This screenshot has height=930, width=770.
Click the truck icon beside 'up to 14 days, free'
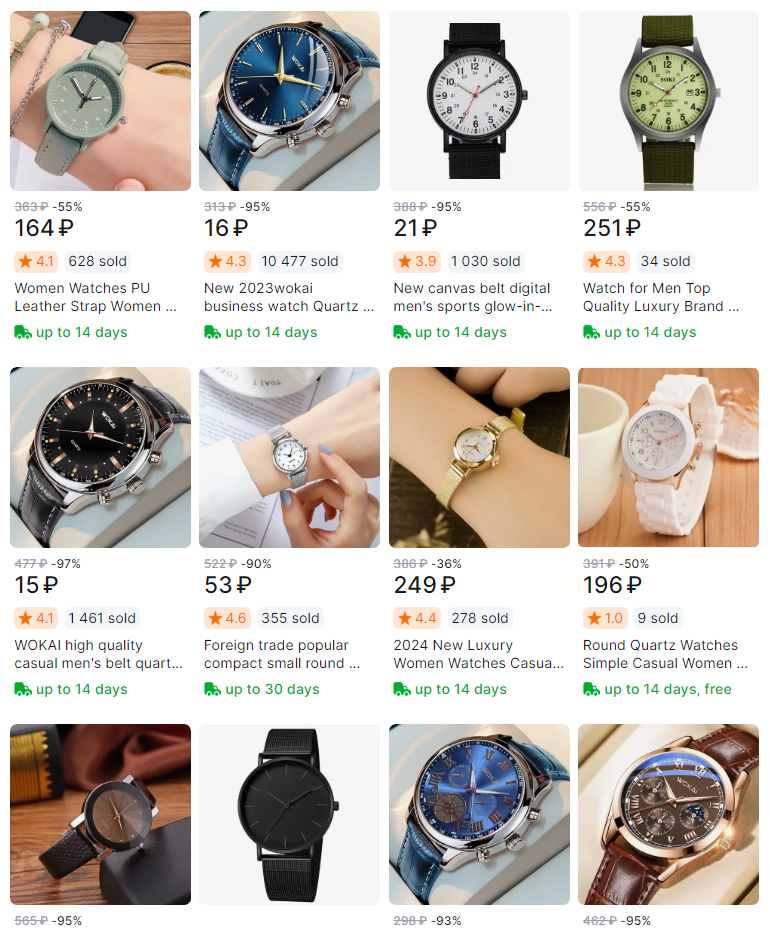[x=591, y=689]
